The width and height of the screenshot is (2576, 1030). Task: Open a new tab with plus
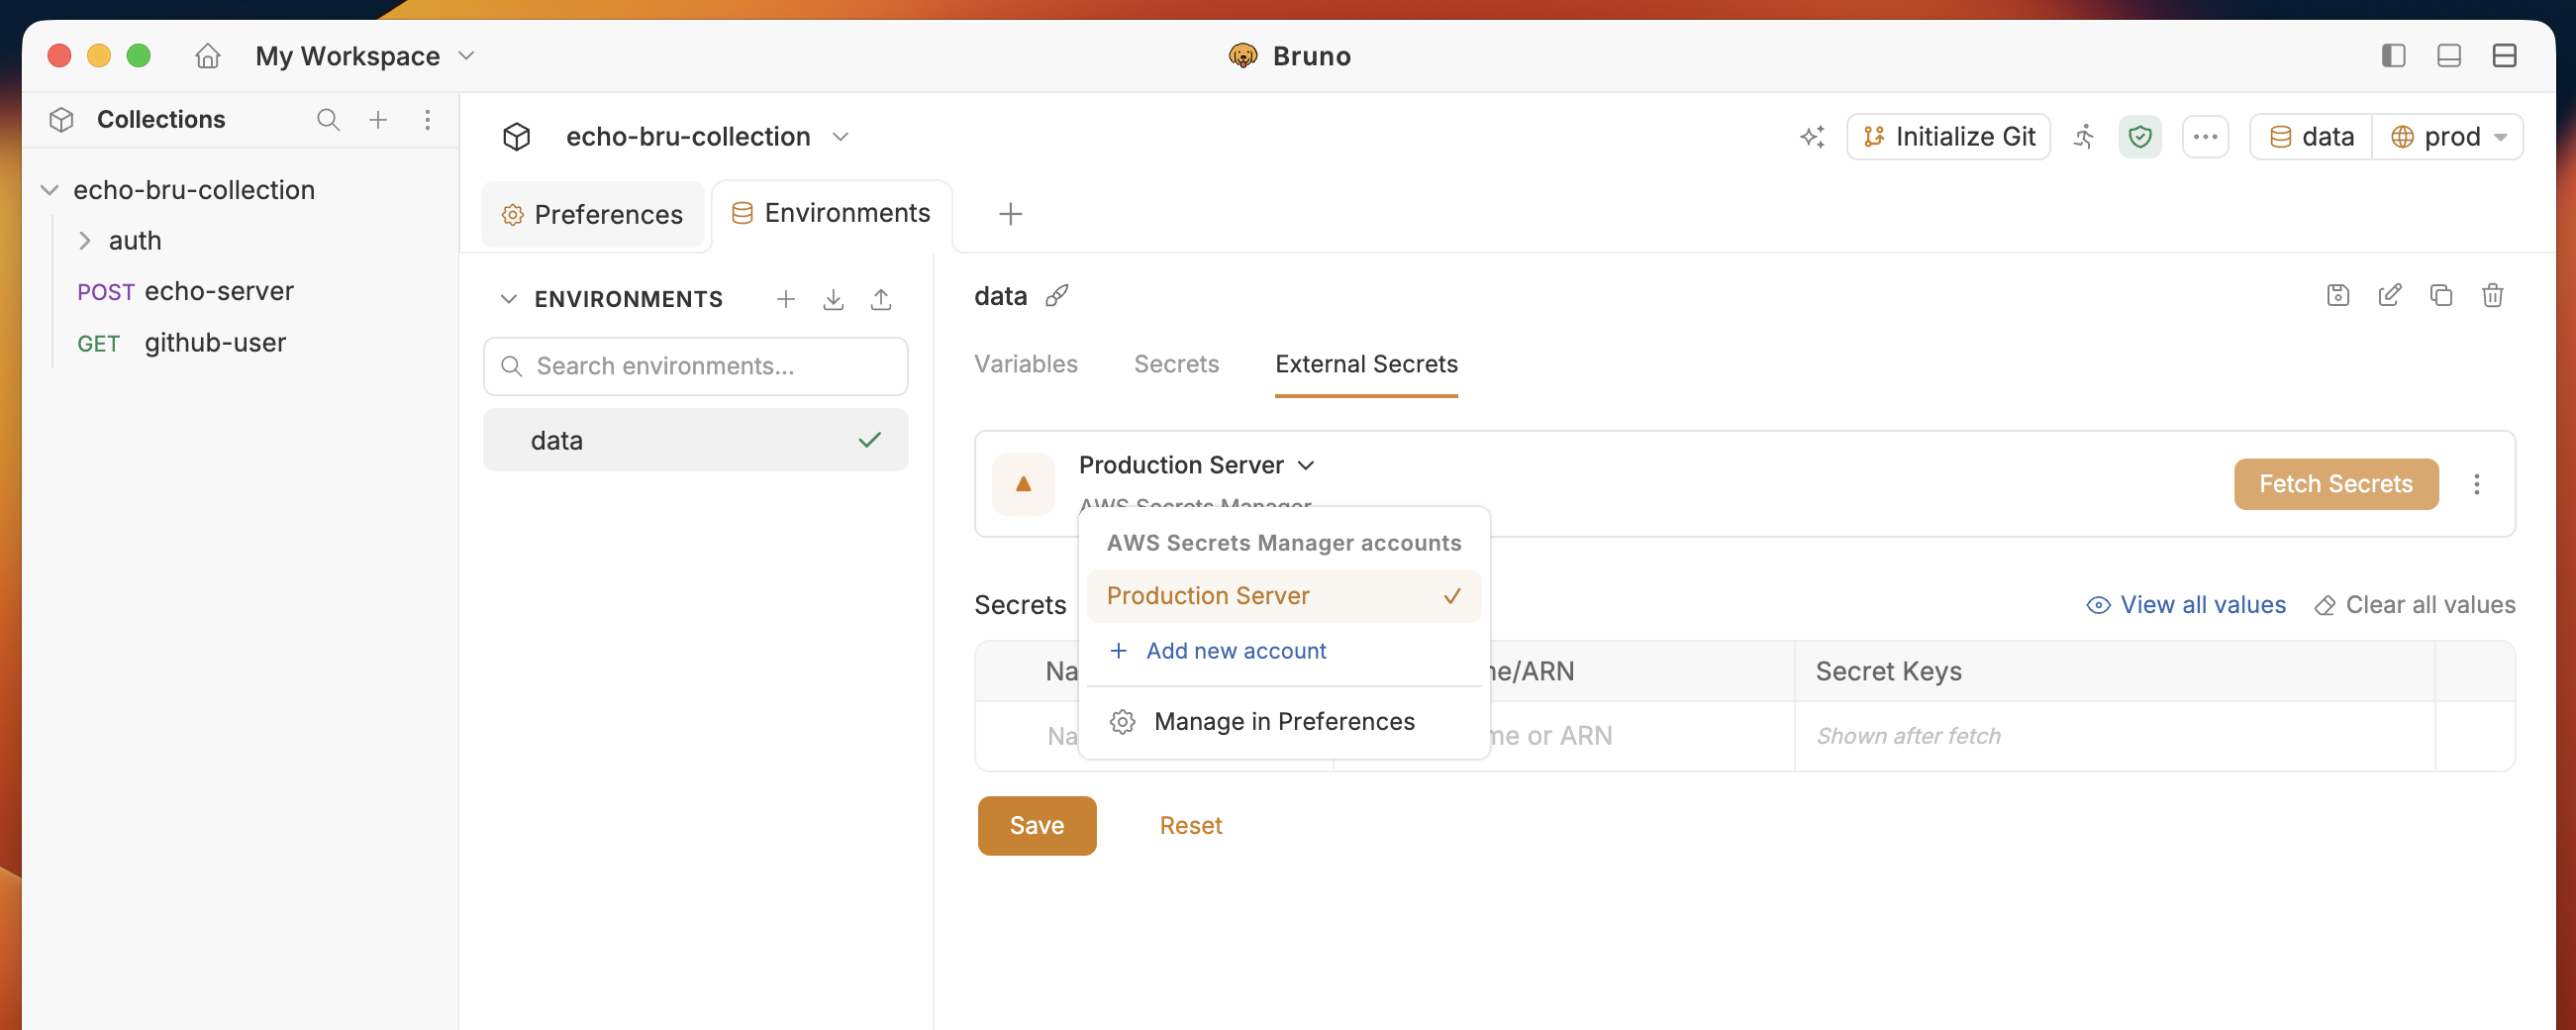coord(1010,214)
